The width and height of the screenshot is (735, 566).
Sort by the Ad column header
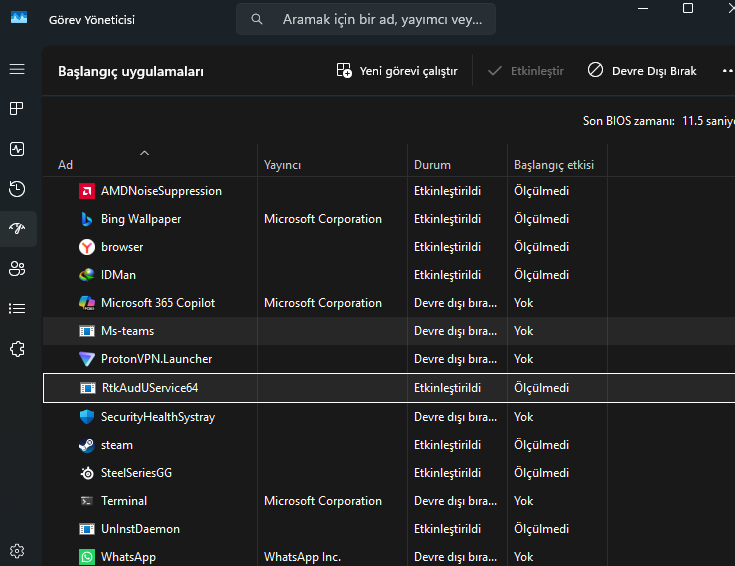coord(66,165)
